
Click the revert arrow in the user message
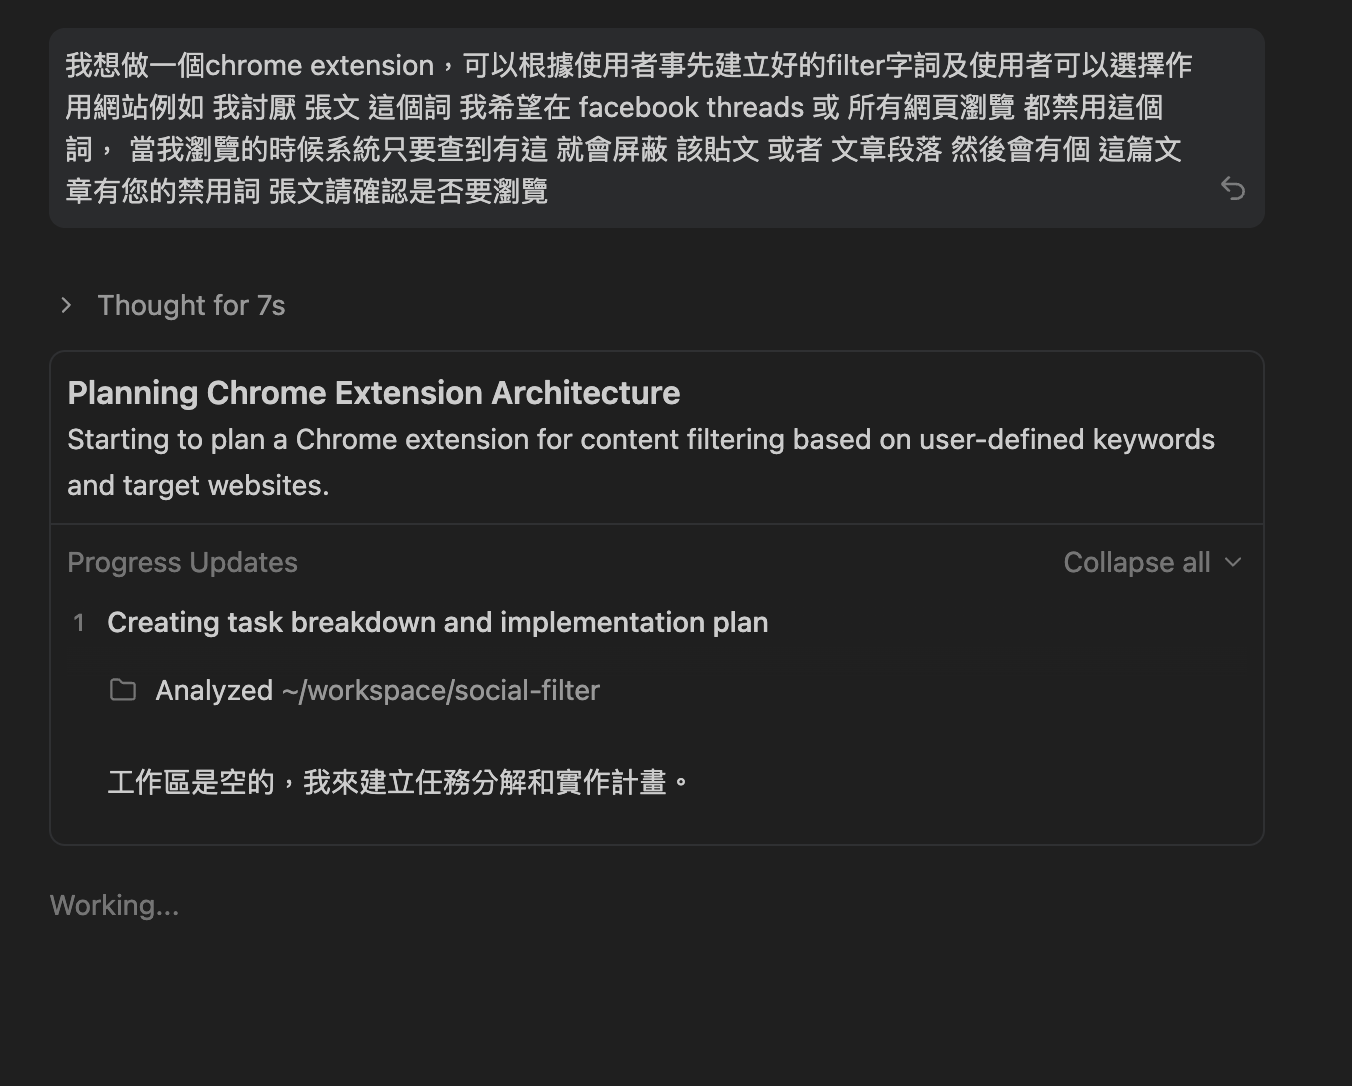[x=1232, y=188]
